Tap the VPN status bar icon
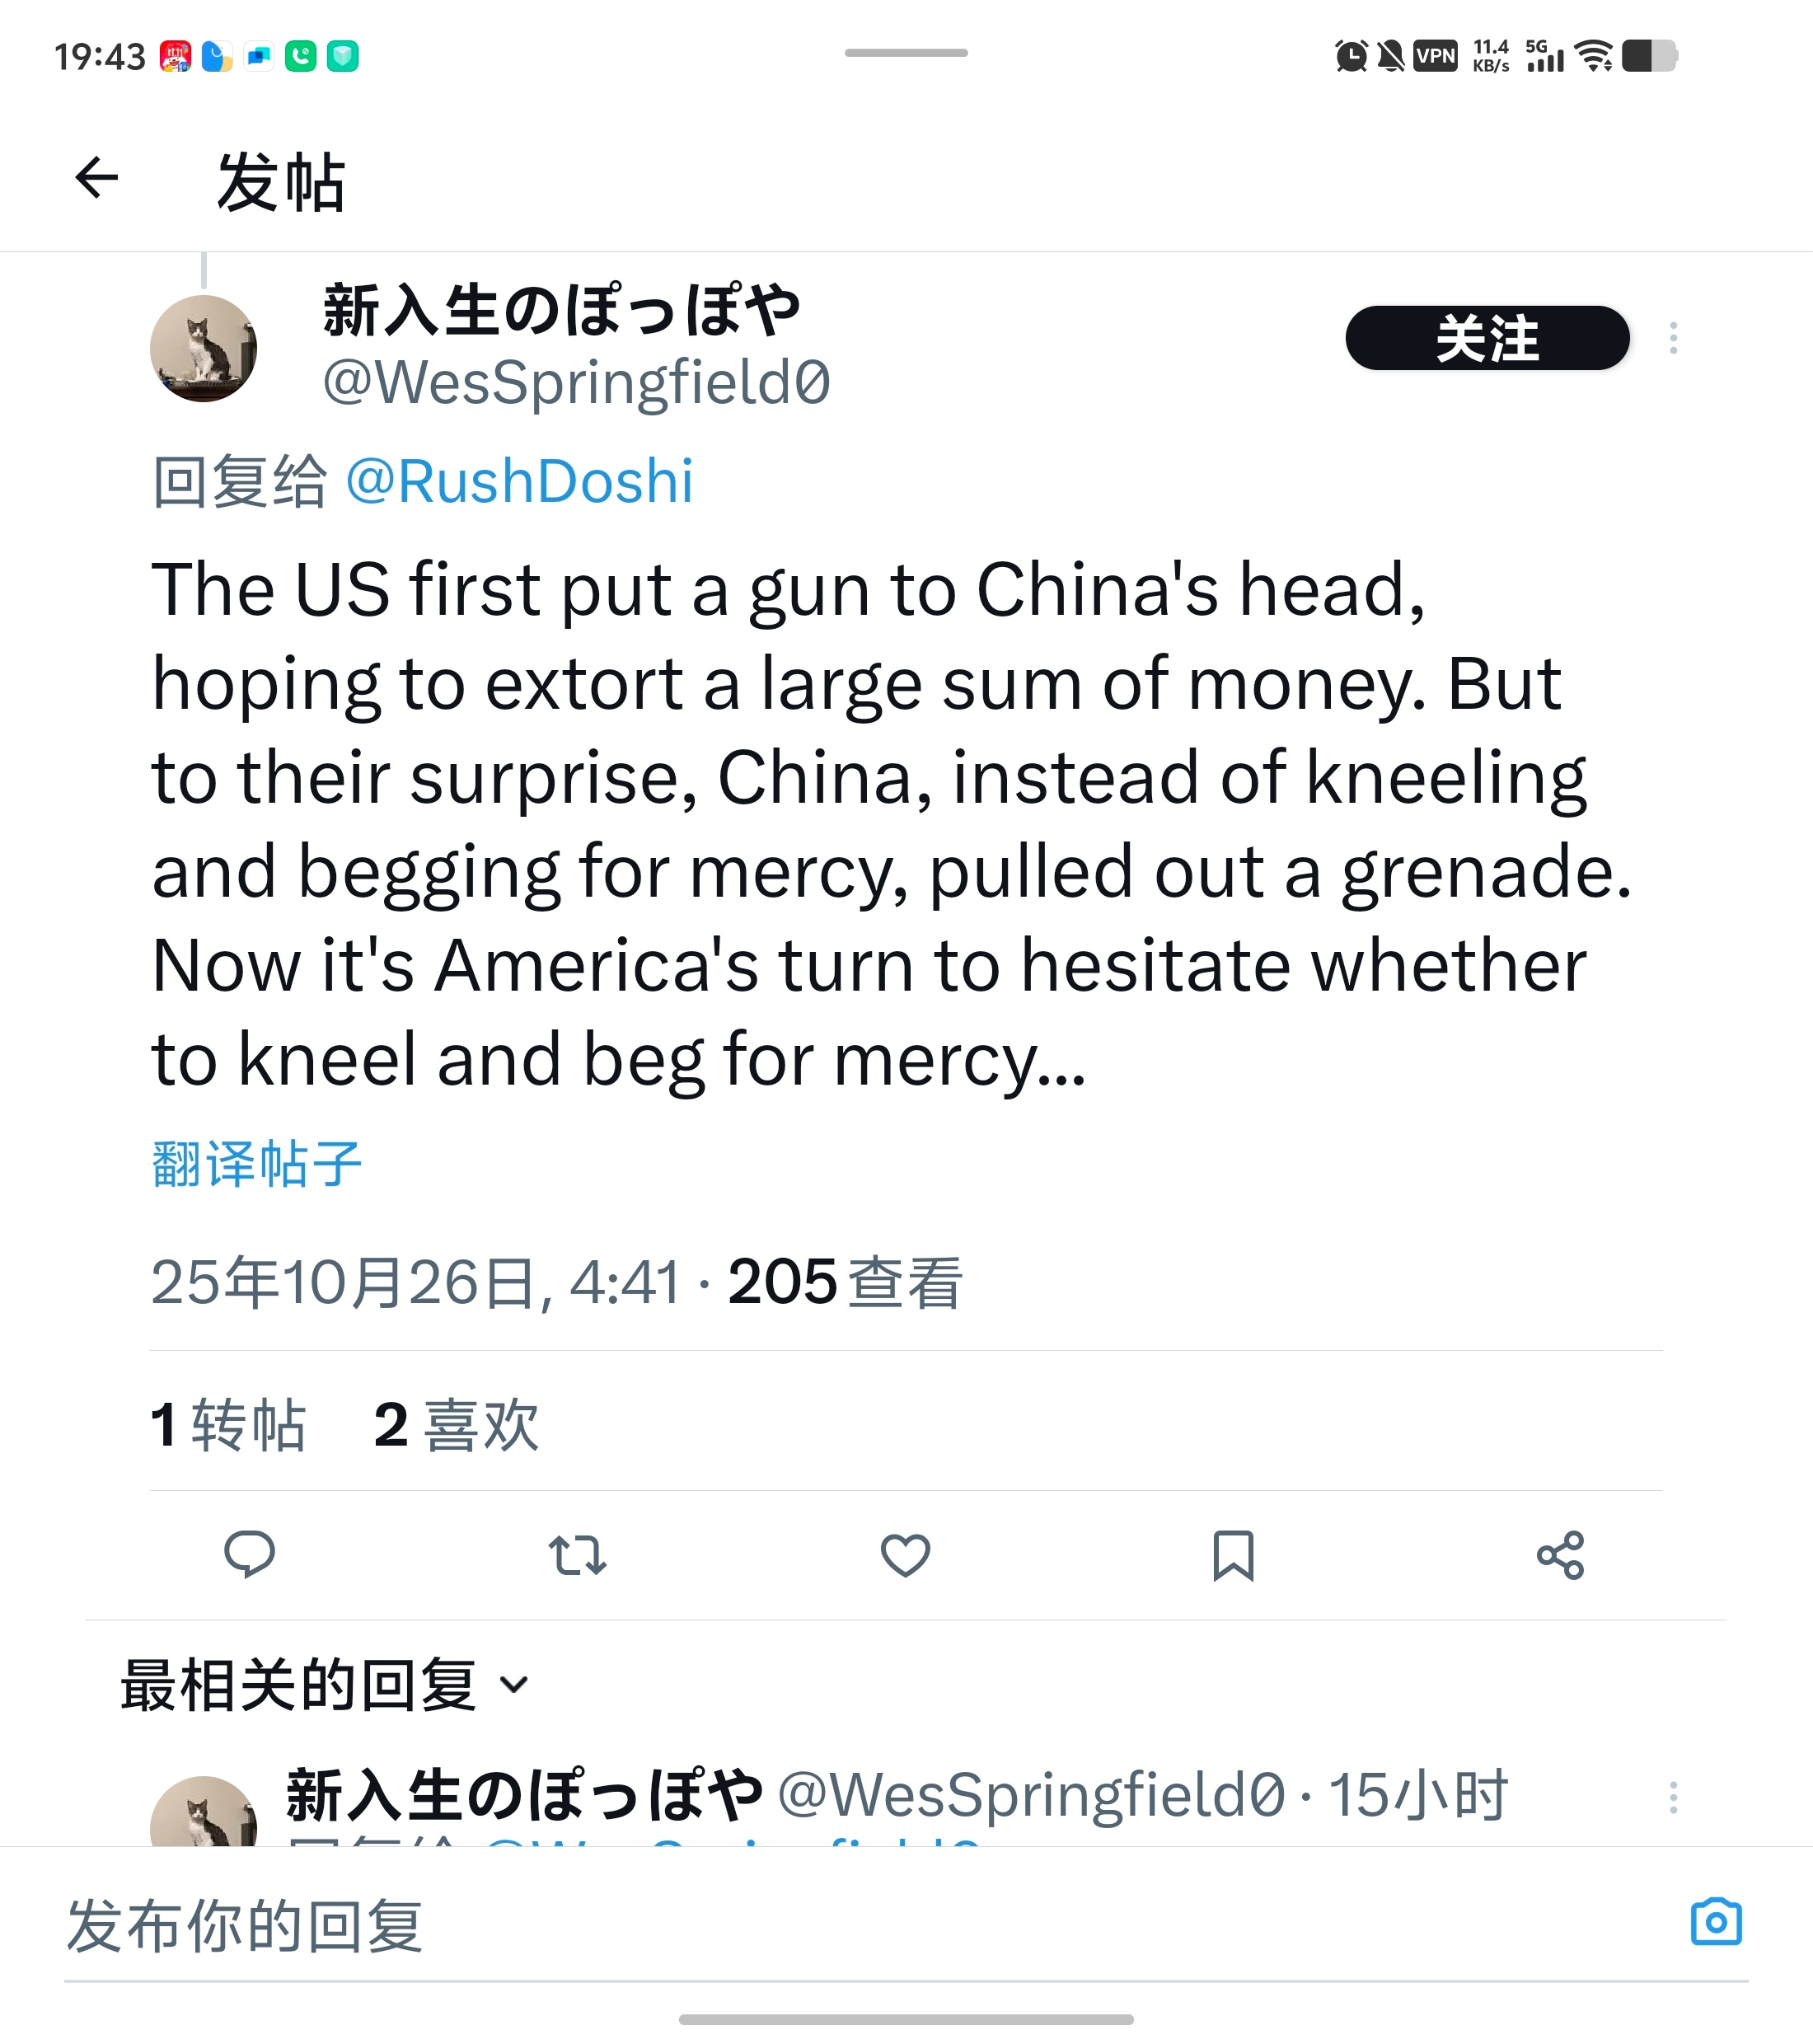Viewport: 1813px width, 2044px height. point(1435,56)
